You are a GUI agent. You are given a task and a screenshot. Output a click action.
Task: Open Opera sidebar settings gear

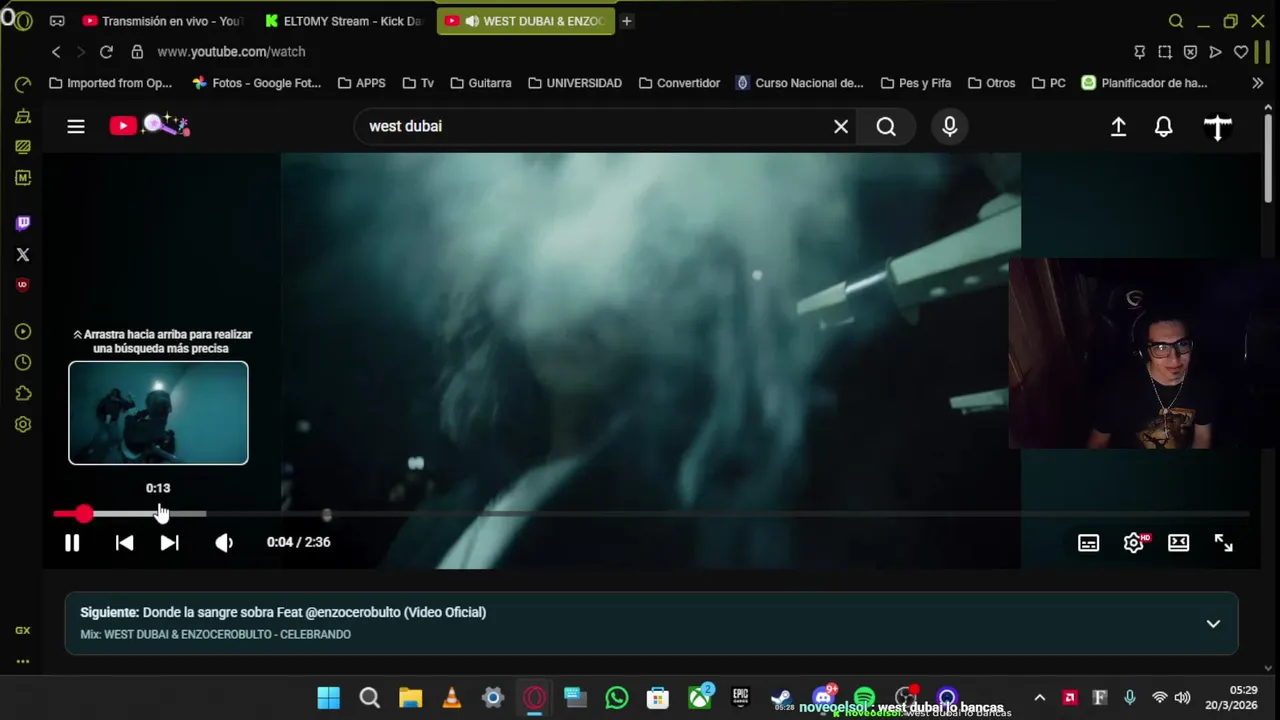click(x=23, y=425)
